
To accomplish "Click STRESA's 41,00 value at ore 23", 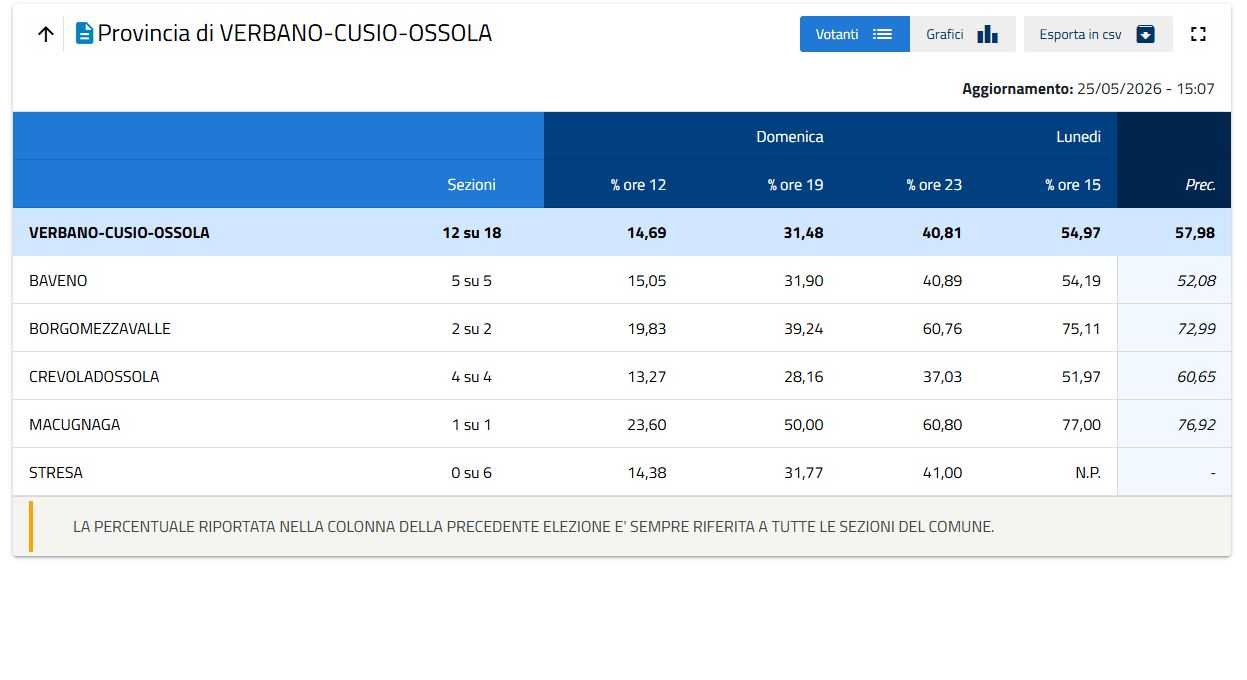I will (x=942, y=473).
